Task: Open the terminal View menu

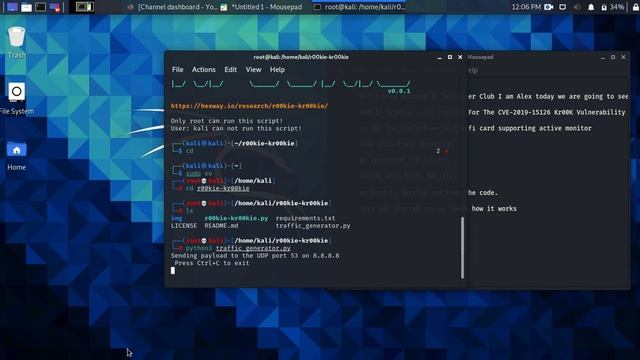Action: [253, 69]
